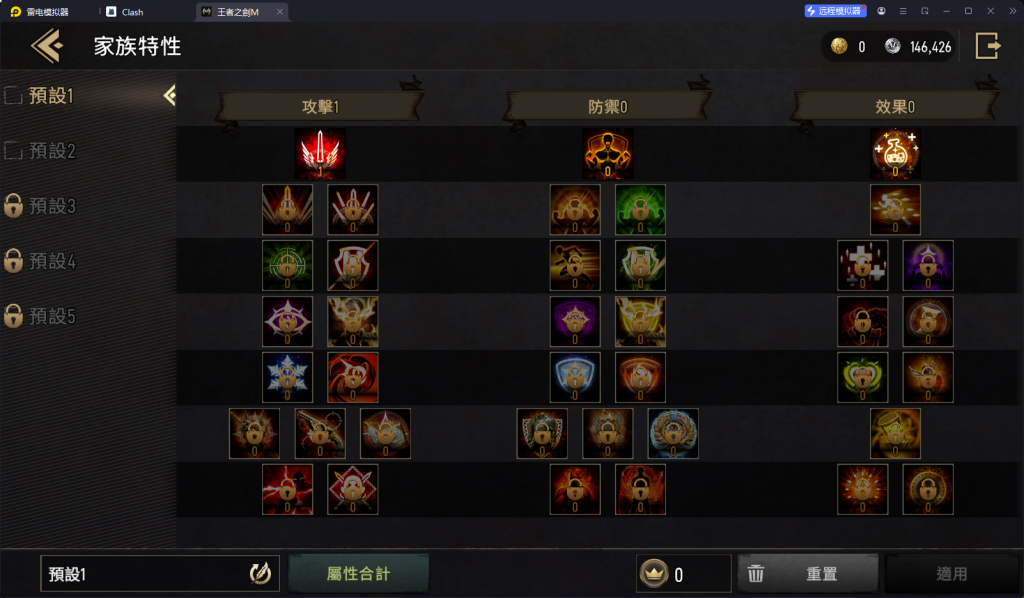This screenshot has width=1024, height=598.
Task: Click the 重置 reset button
Action: 807,573
